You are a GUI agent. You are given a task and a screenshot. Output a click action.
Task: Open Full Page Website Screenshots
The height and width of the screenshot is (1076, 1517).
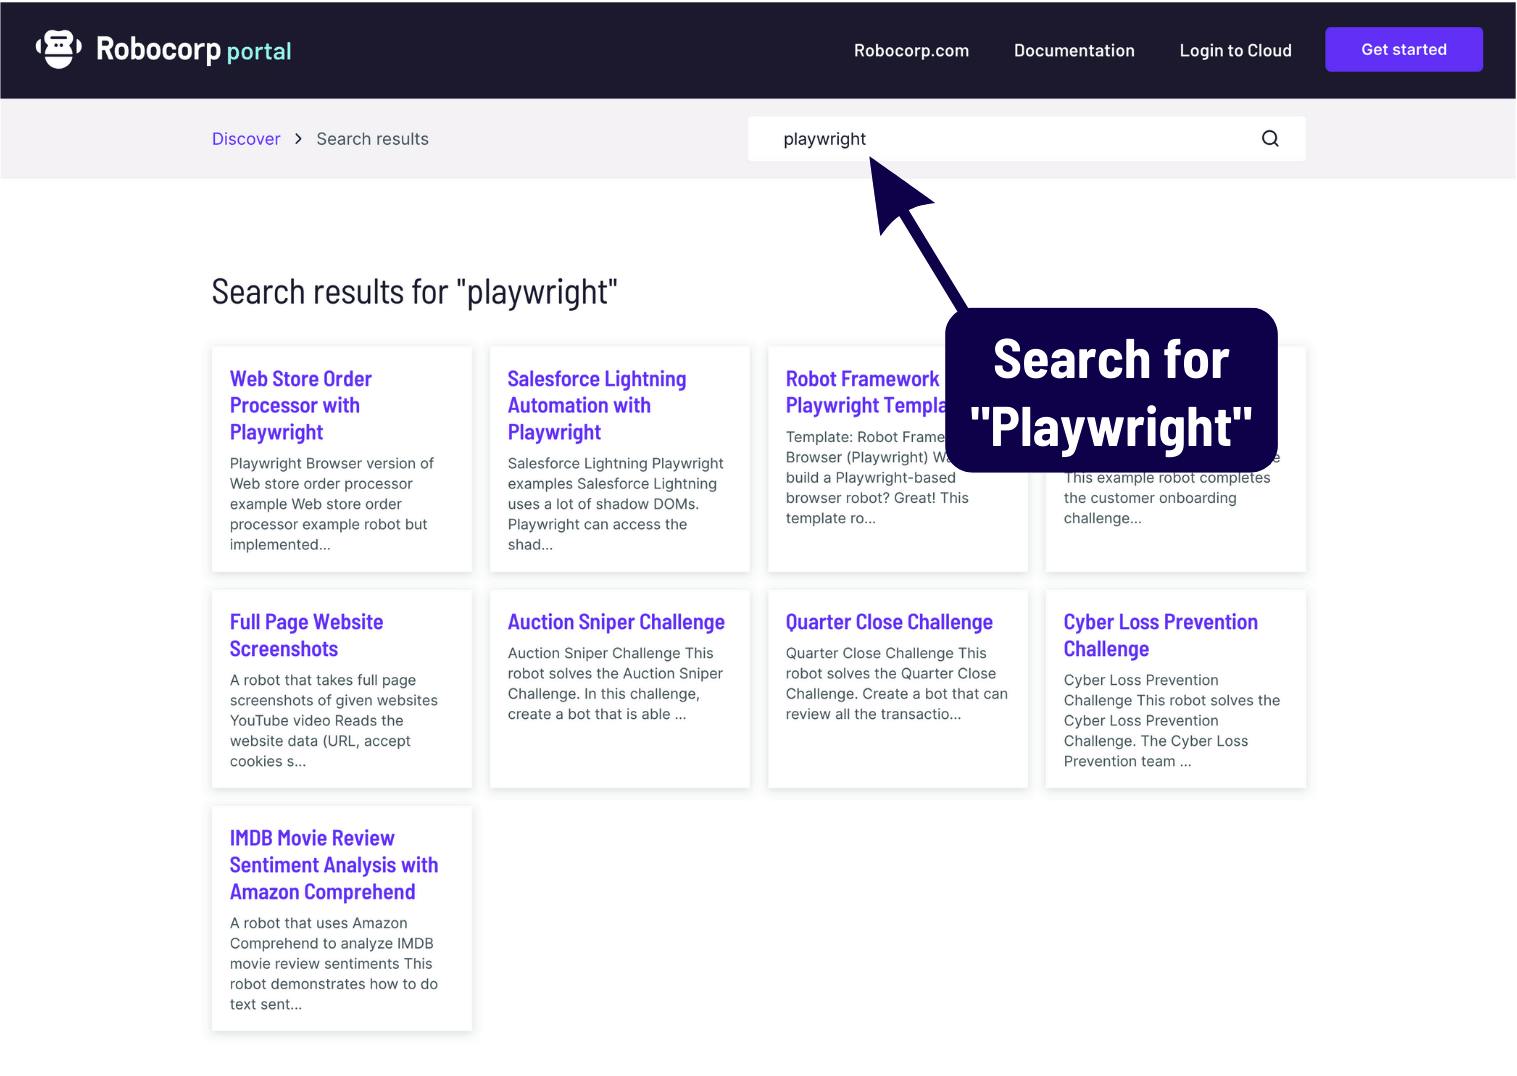pos(306,635)
